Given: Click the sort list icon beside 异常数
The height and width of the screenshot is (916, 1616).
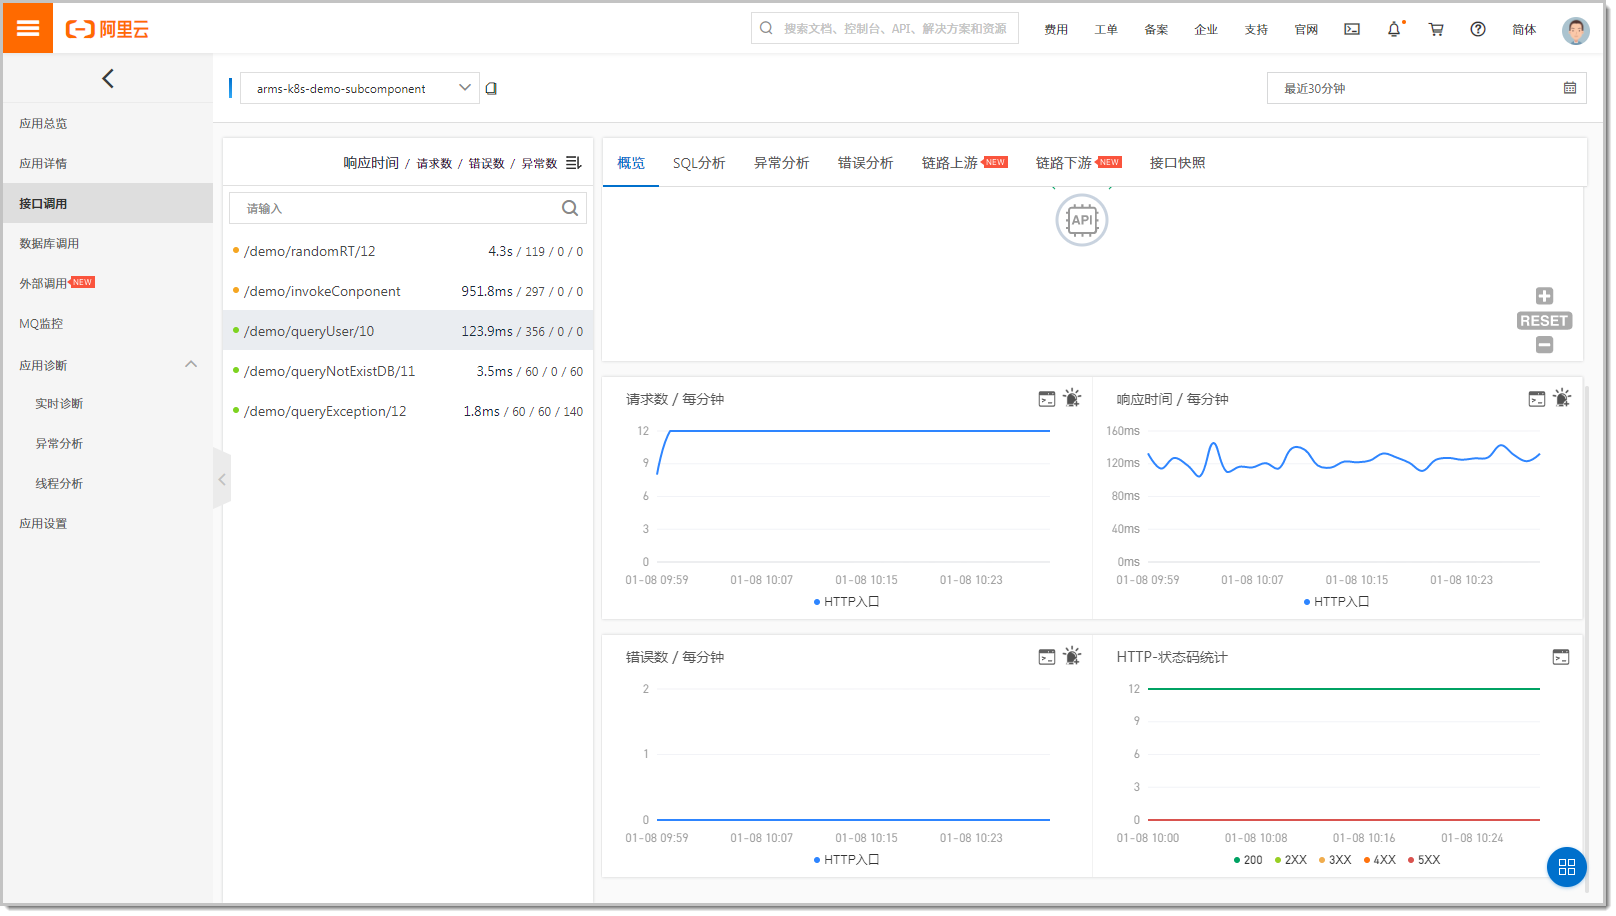Looking at the screenshot, I should (573, 162).
